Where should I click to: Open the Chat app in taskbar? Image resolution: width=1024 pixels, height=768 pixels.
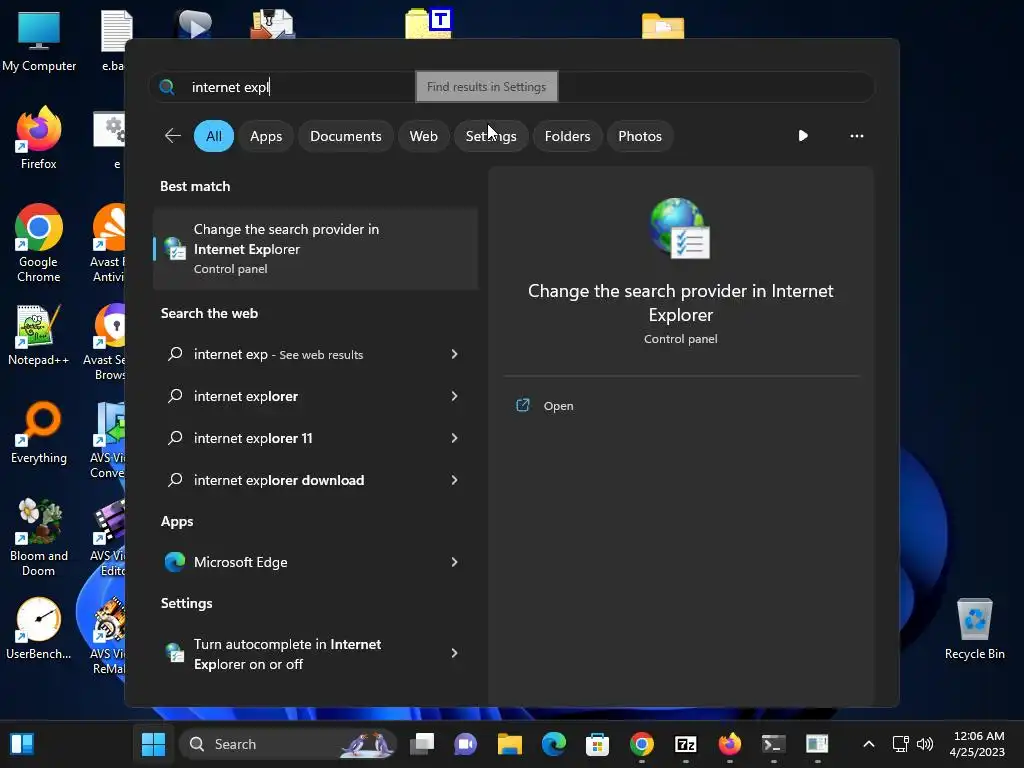click(465, 744)
